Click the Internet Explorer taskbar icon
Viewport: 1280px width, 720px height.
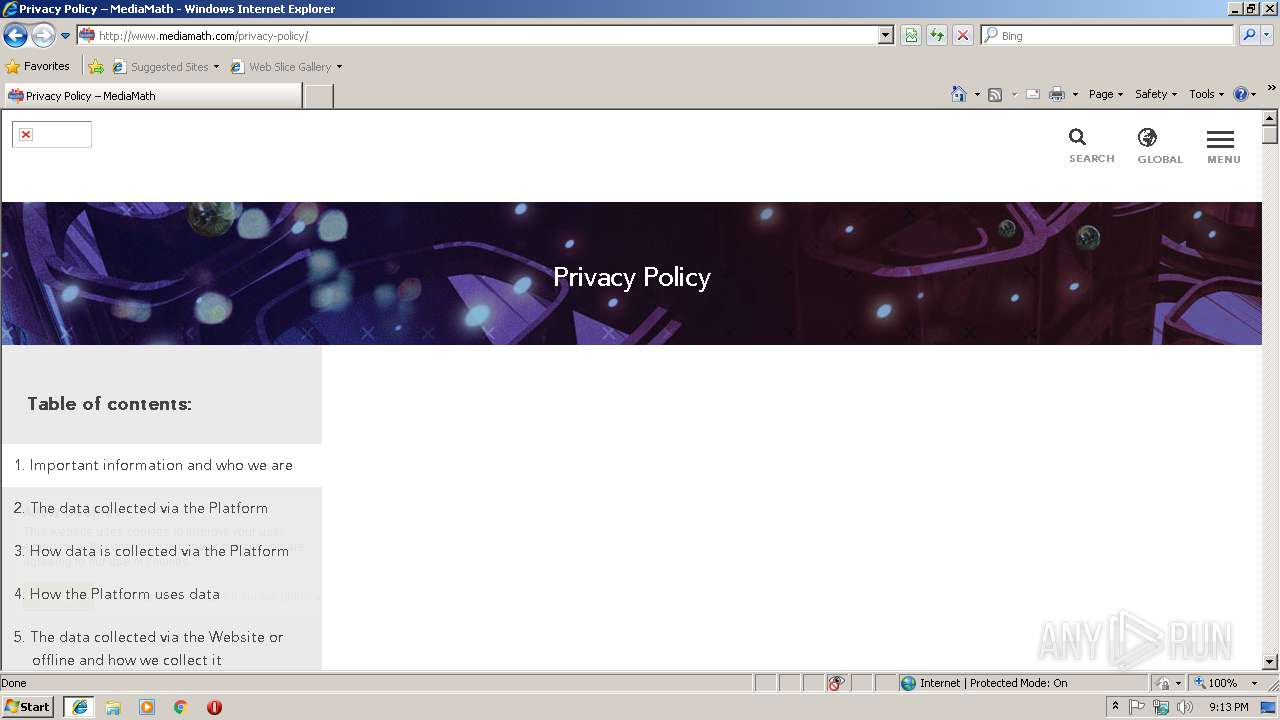tap(79, 707)
